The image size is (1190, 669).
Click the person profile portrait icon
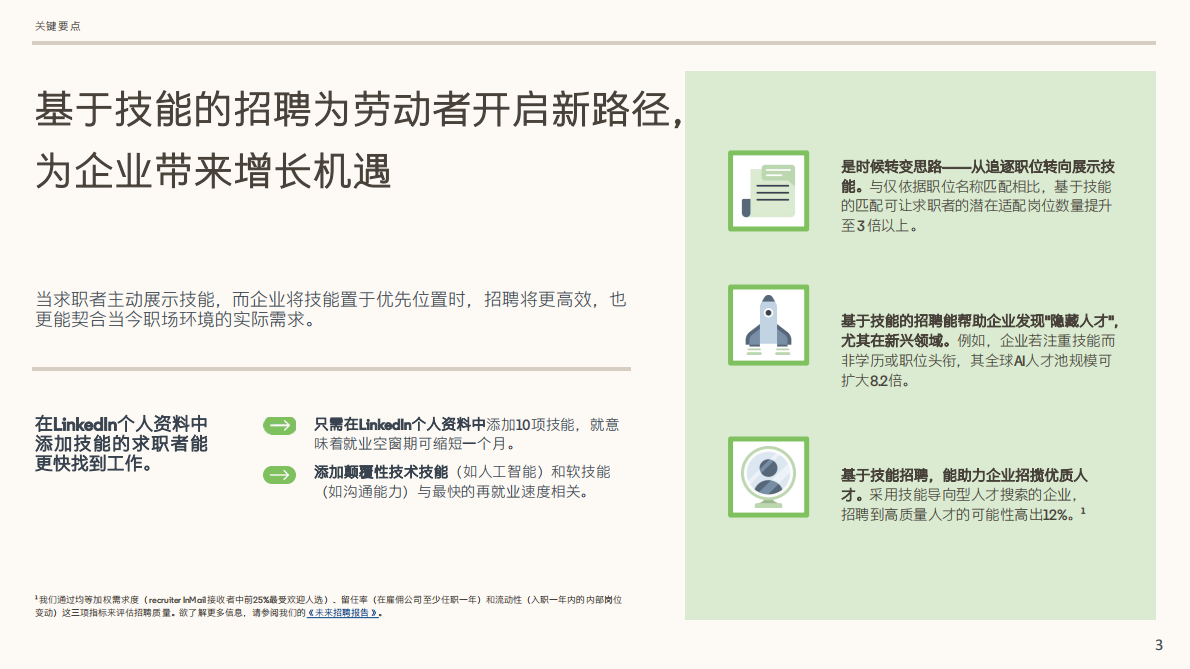point(768,477)
